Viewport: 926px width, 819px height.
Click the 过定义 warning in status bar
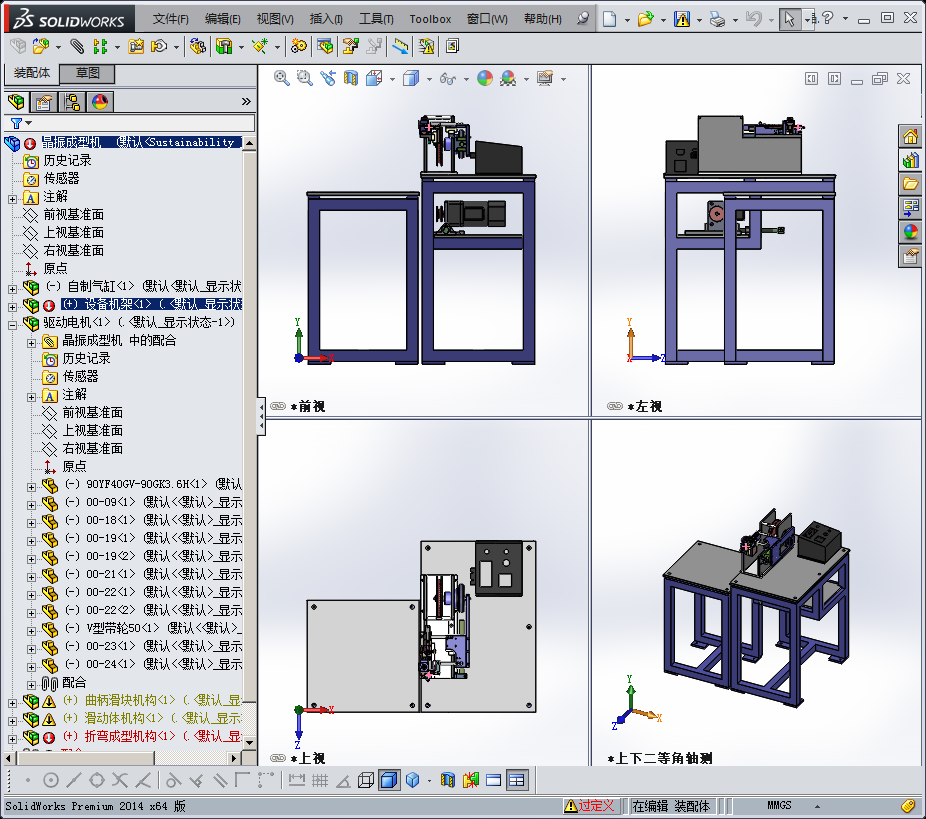tap(589, 805)
